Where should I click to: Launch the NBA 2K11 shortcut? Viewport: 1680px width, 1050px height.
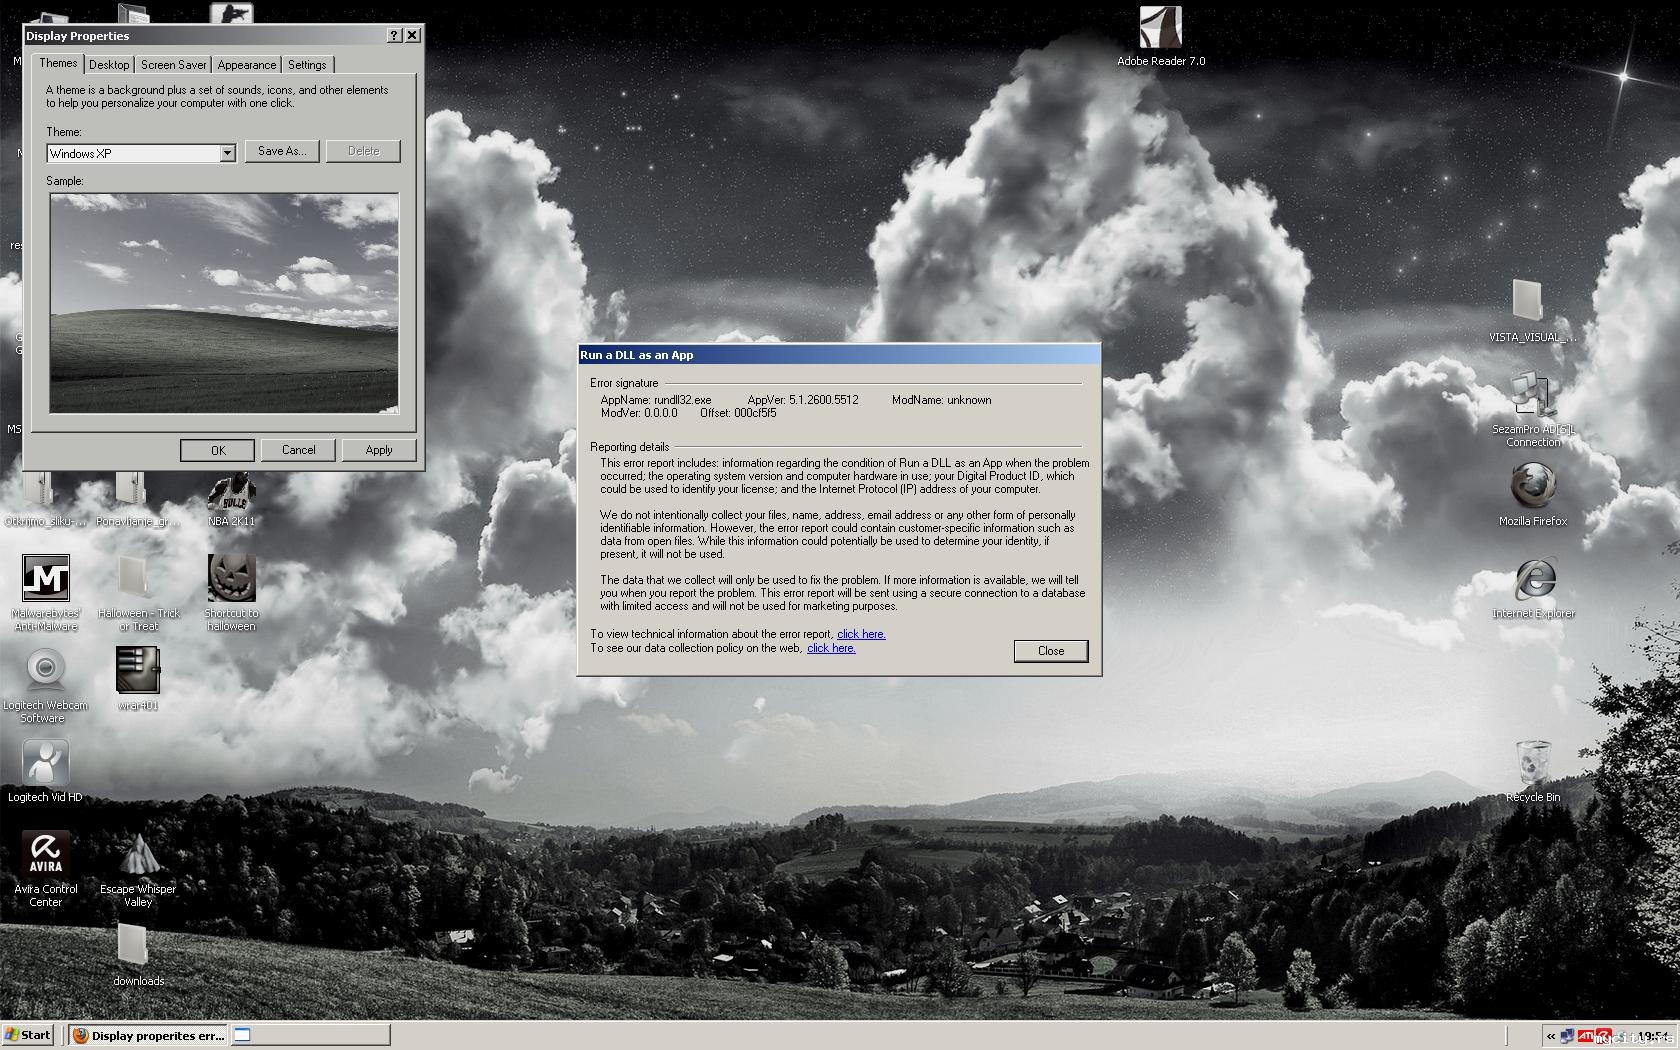(x=231, y=499)
